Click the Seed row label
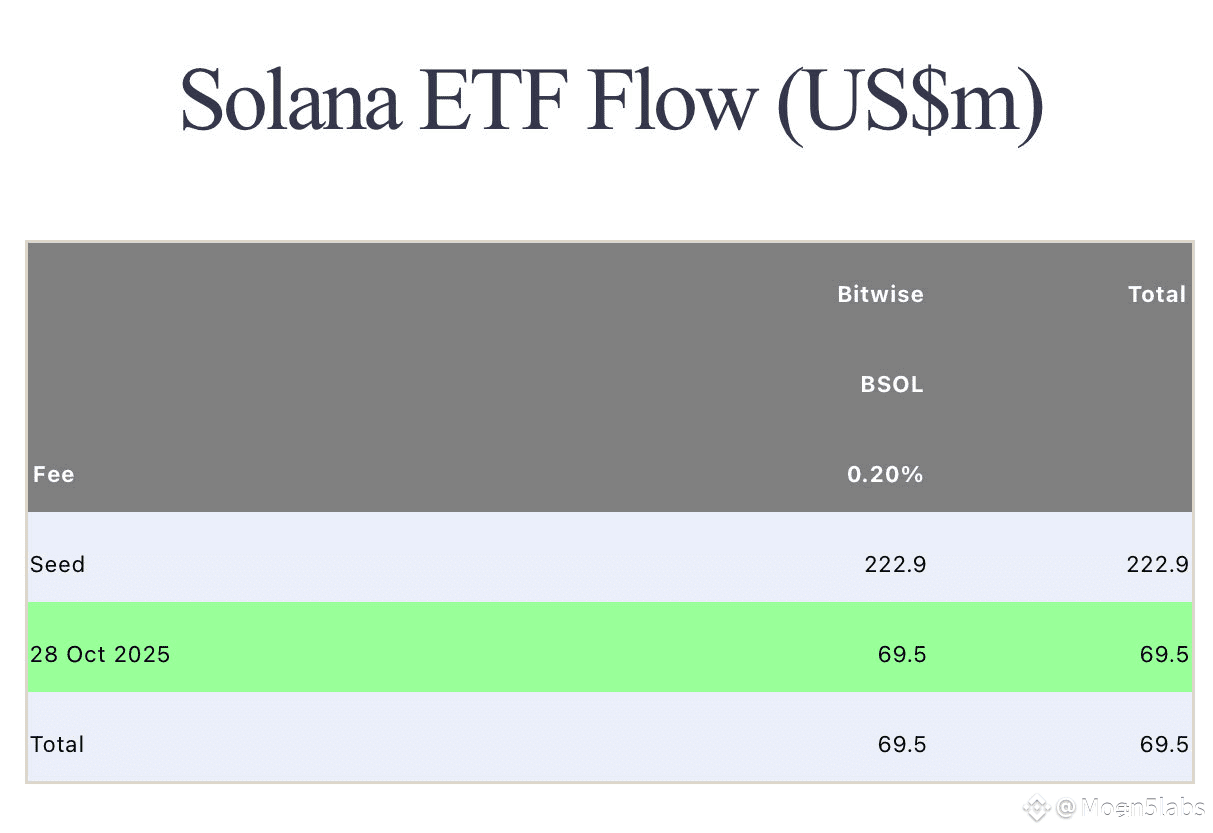This screenshot has height=833, width=1213. (58, 564)
